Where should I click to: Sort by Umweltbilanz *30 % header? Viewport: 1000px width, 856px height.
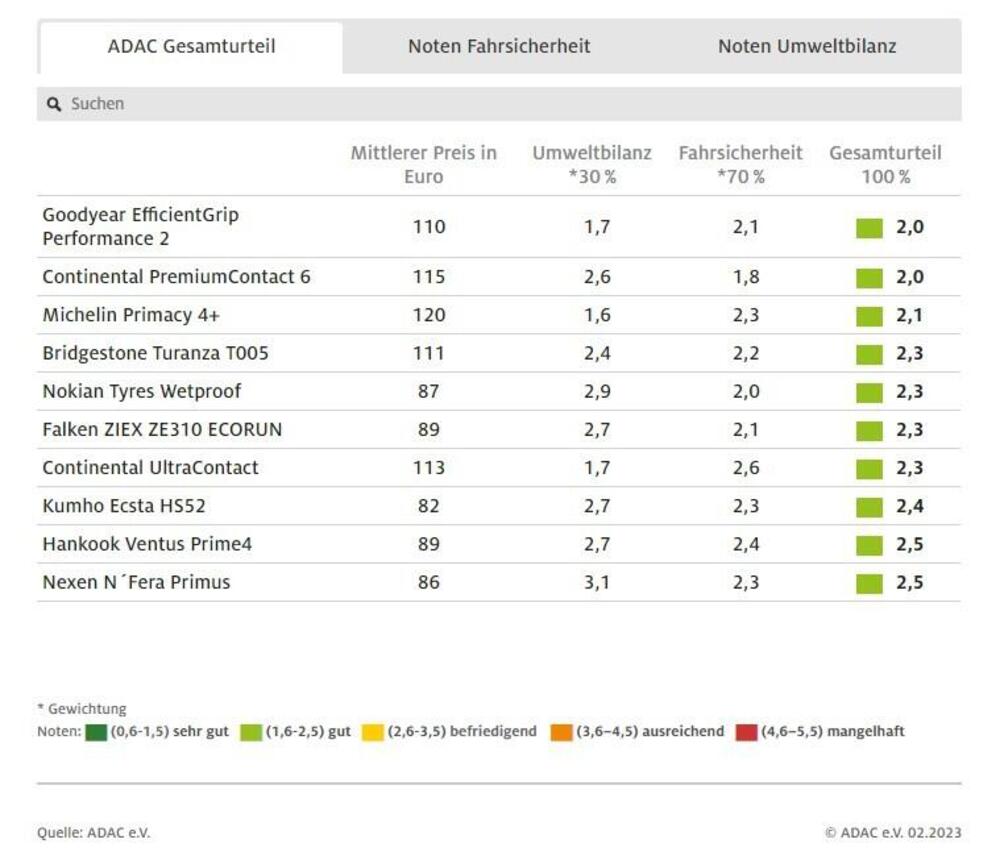pos(592,165)
